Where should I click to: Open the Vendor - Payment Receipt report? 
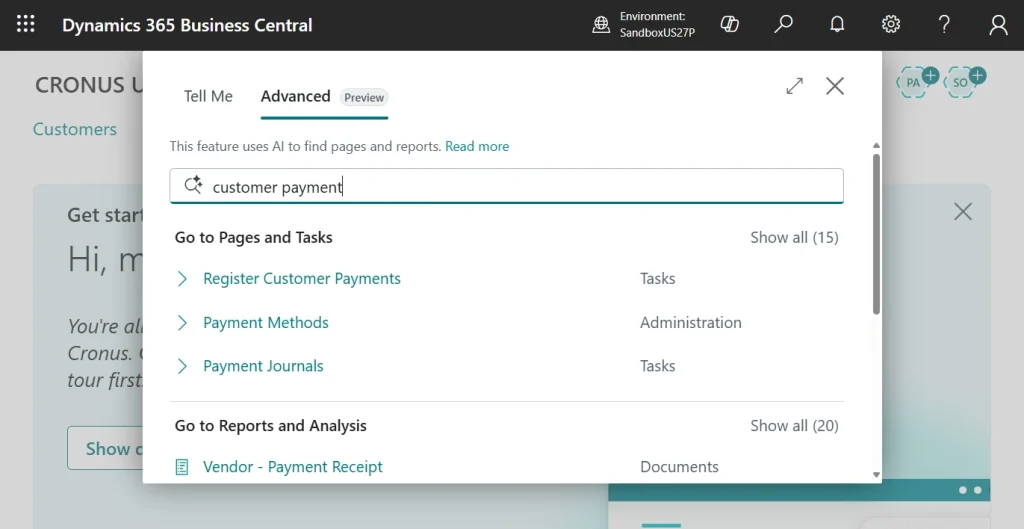click(292, 467)
